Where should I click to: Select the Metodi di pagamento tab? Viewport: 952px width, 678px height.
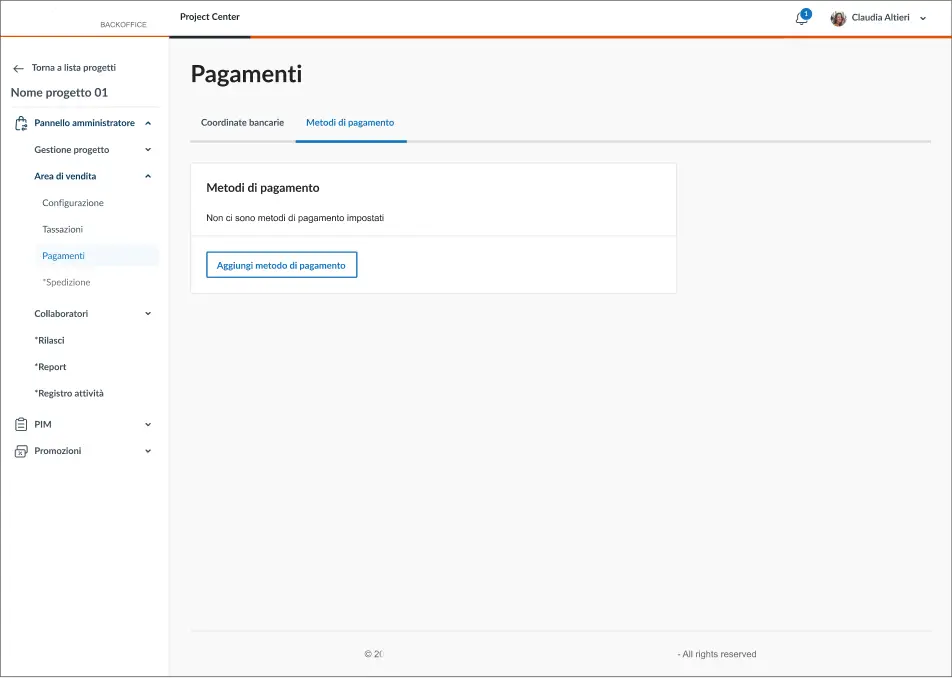350,122
